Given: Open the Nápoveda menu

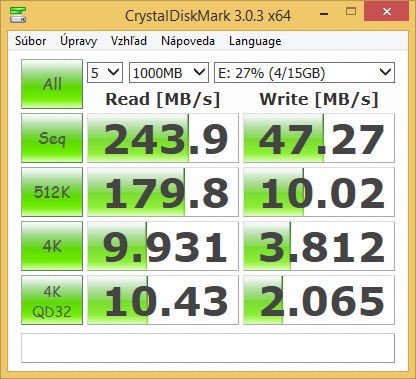Looking at the screenshot, I should (x=188, y=41).
